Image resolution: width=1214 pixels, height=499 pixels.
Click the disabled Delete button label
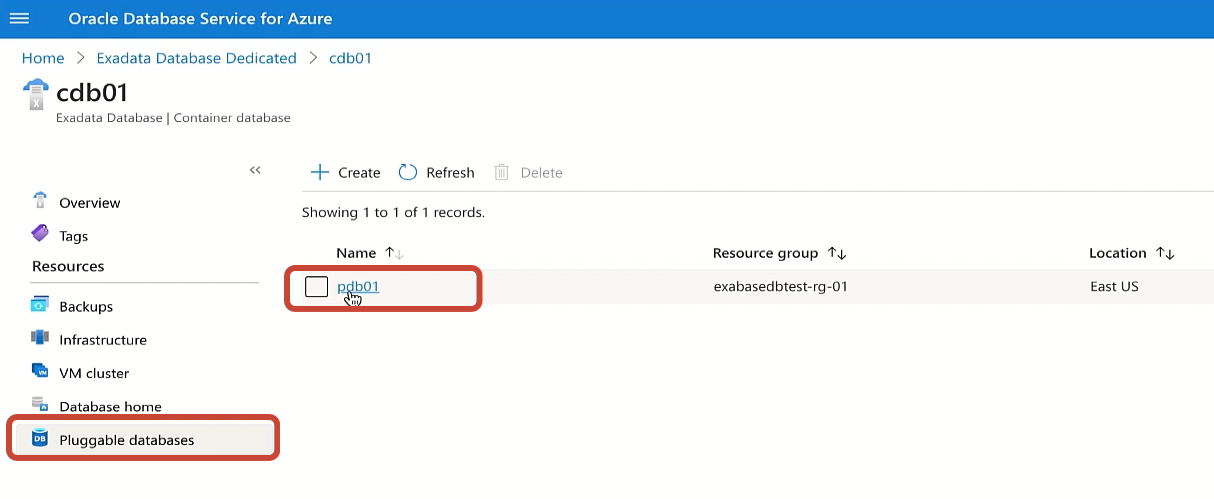point(541,173)
